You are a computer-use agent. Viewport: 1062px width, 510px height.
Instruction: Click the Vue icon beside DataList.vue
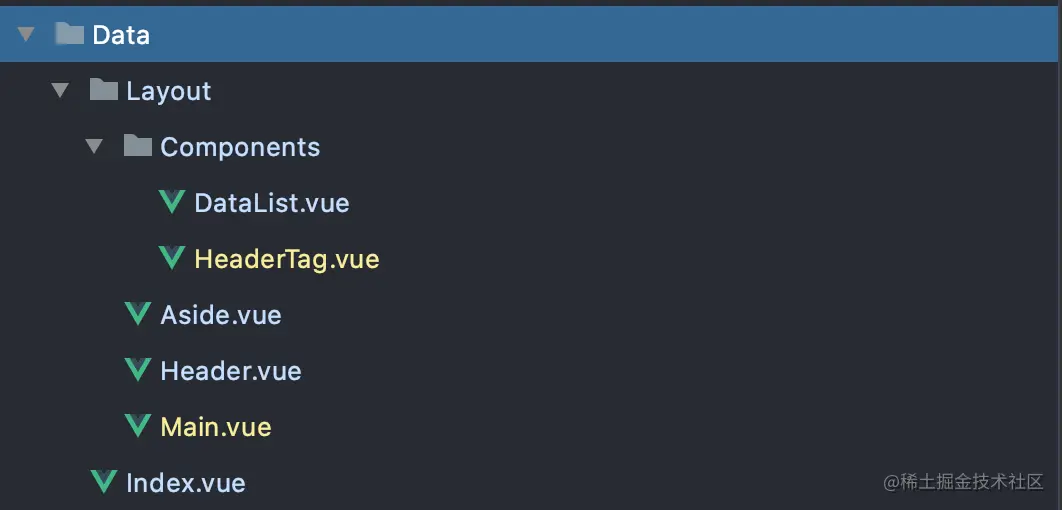(x=172, y=202)
